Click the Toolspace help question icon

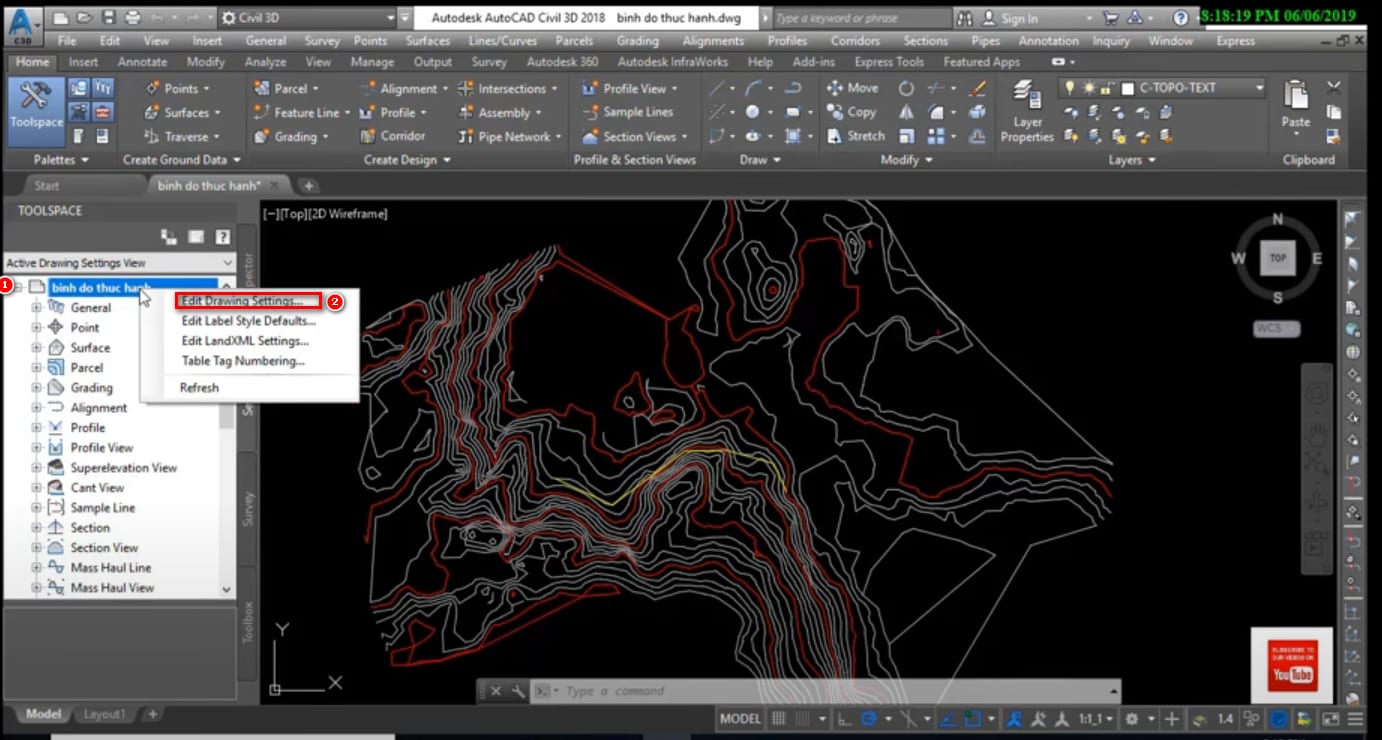coord(223,237)
